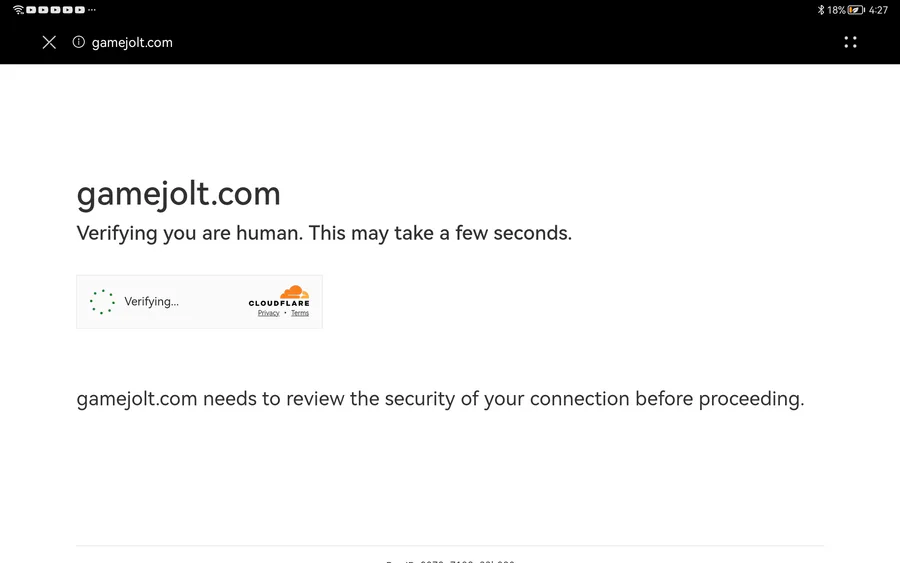Open the Cloudflare Privacy link
Image resolution: width=900 pixels, height=563 pixels.
click(x=268, y=313)
